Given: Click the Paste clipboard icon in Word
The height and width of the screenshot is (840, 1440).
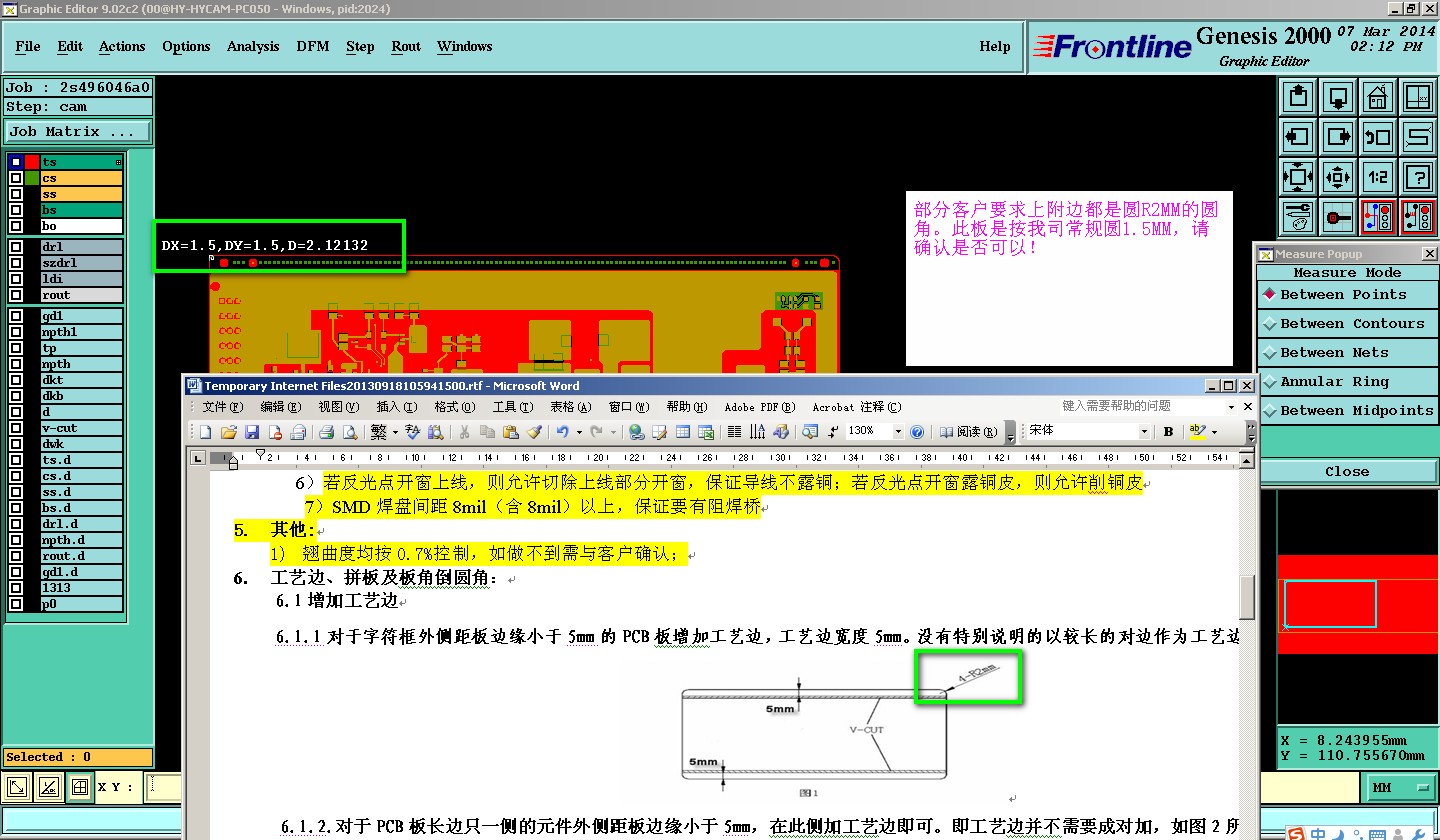Looking at the screenshot, I should pos(511,432).
